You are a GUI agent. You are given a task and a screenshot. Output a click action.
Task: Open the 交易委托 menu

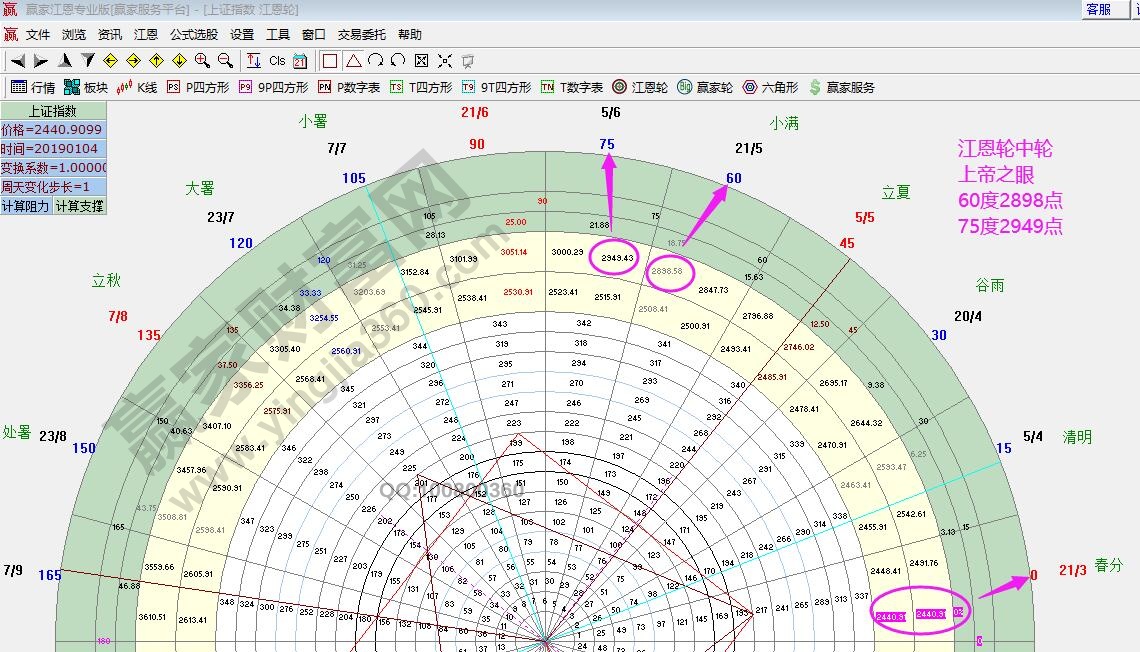click(361, 34)
